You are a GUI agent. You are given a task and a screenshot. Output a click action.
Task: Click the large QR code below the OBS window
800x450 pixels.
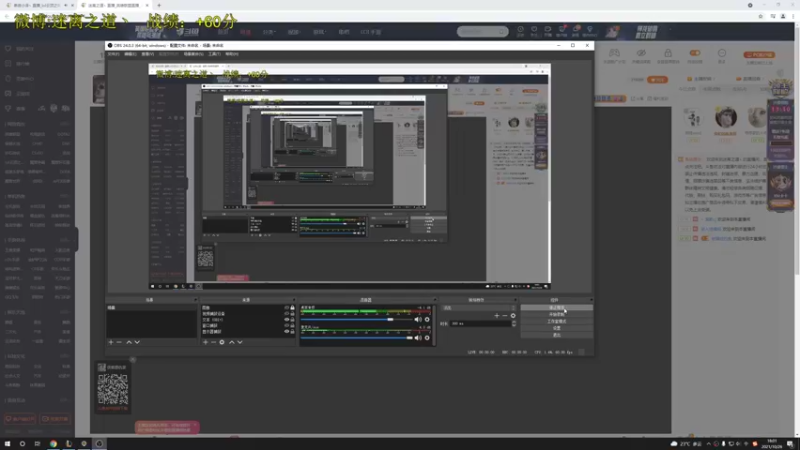pyautogui.click(x=113, y=389)
